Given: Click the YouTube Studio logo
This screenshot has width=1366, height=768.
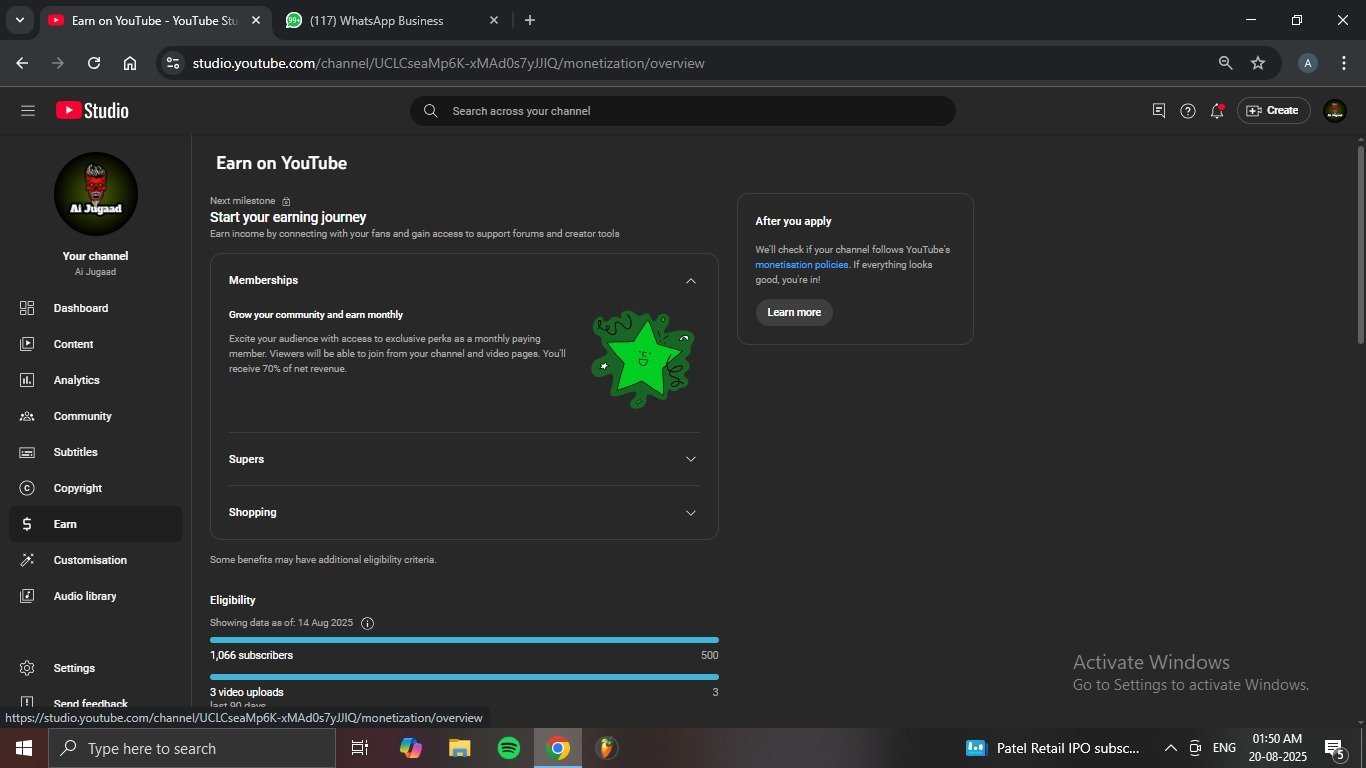Looking at the screenshot, I should tap(92, 111).
